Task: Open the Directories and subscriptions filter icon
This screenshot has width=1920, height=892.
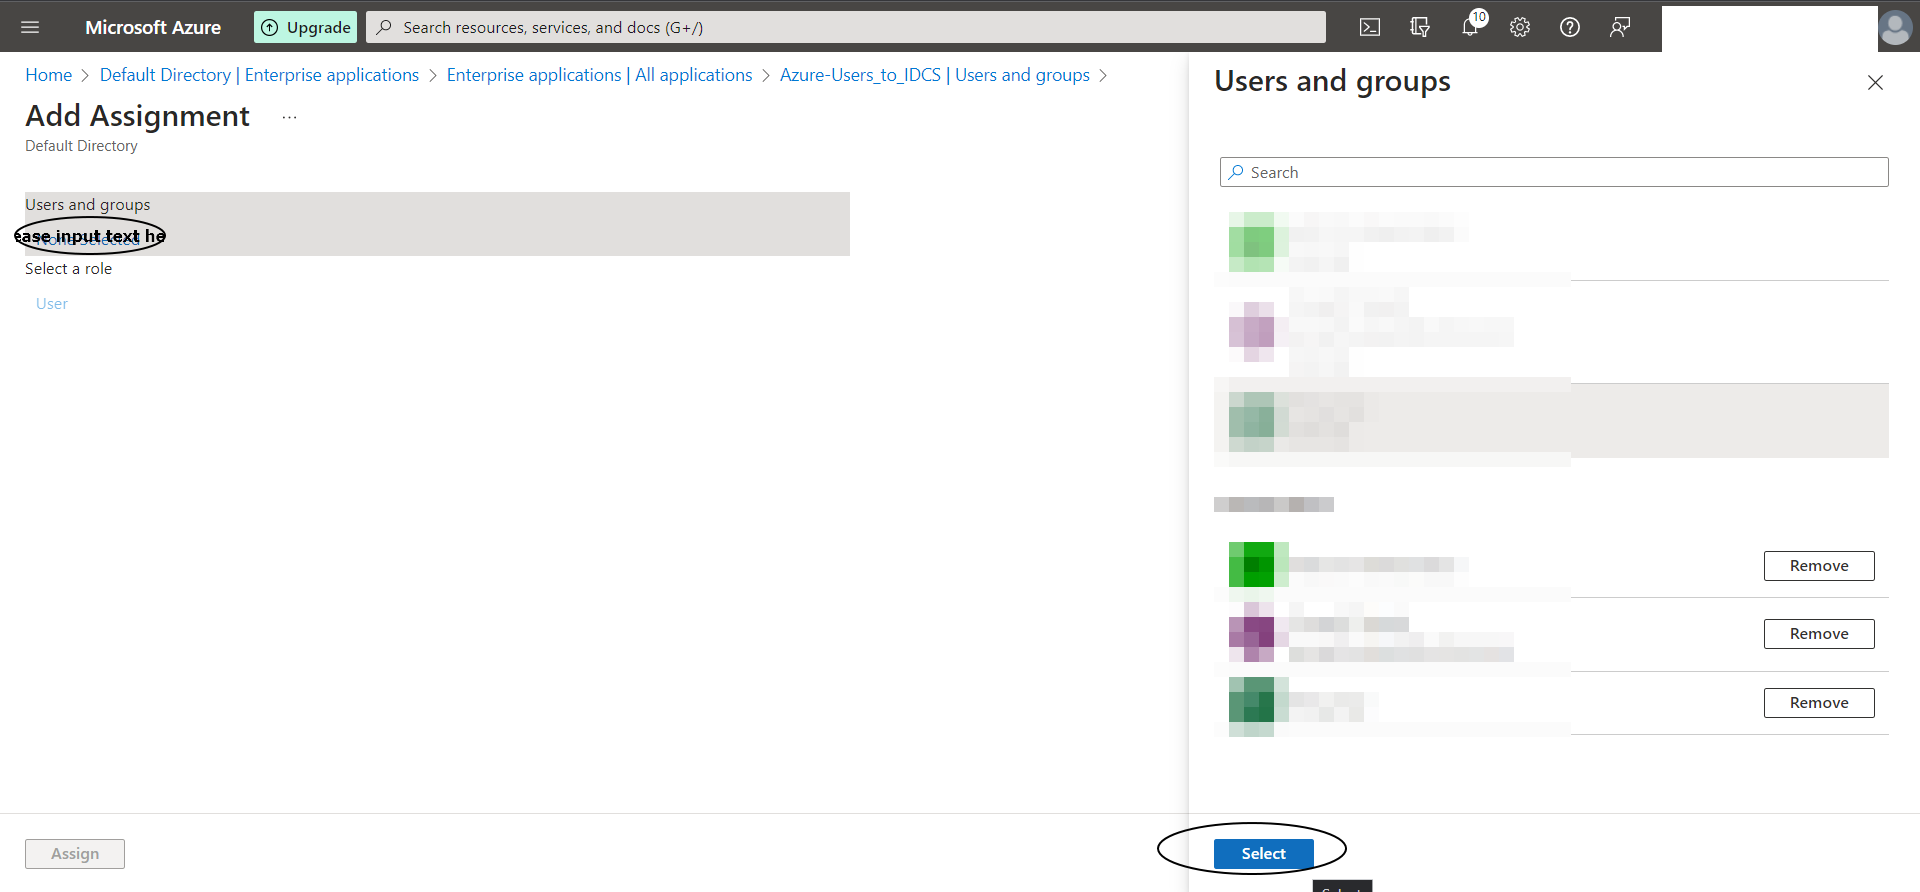Action: pyautogui.click(x=1420, y=27)
